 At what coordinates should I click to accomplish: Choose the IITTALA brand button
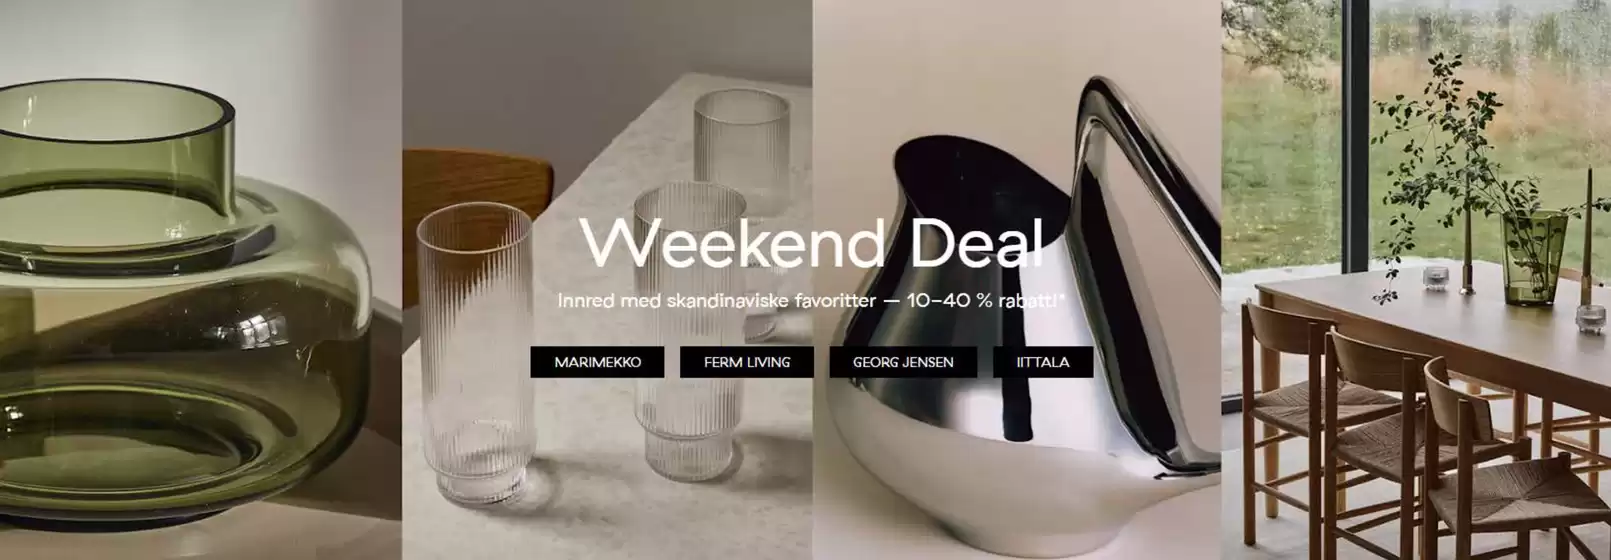(1043, 362)
